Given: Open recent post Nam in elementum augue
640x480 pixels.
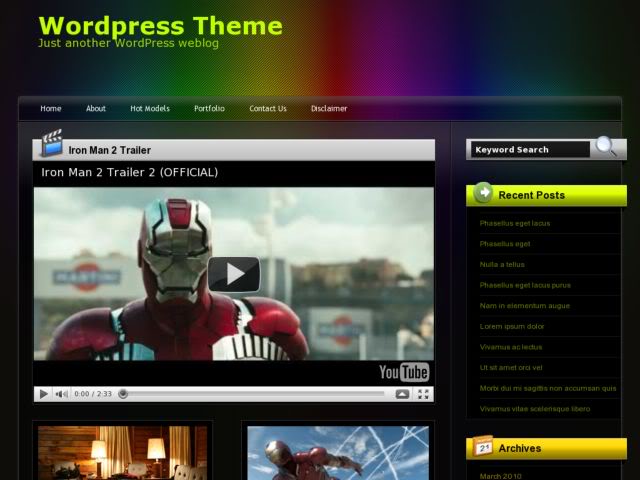Looking at the screenshot, I should point(524,306).
